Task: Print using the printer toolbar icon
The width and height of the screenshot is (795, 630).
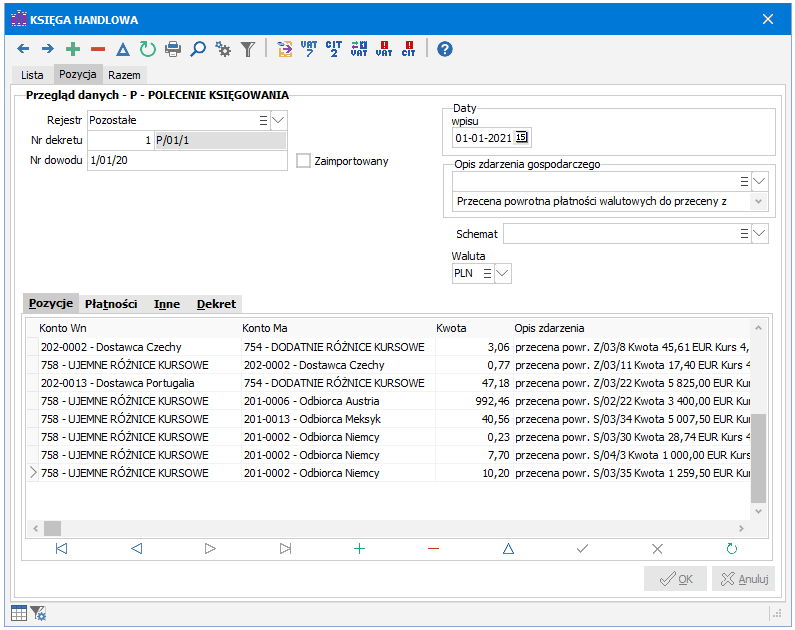Action: pos(173,49)
